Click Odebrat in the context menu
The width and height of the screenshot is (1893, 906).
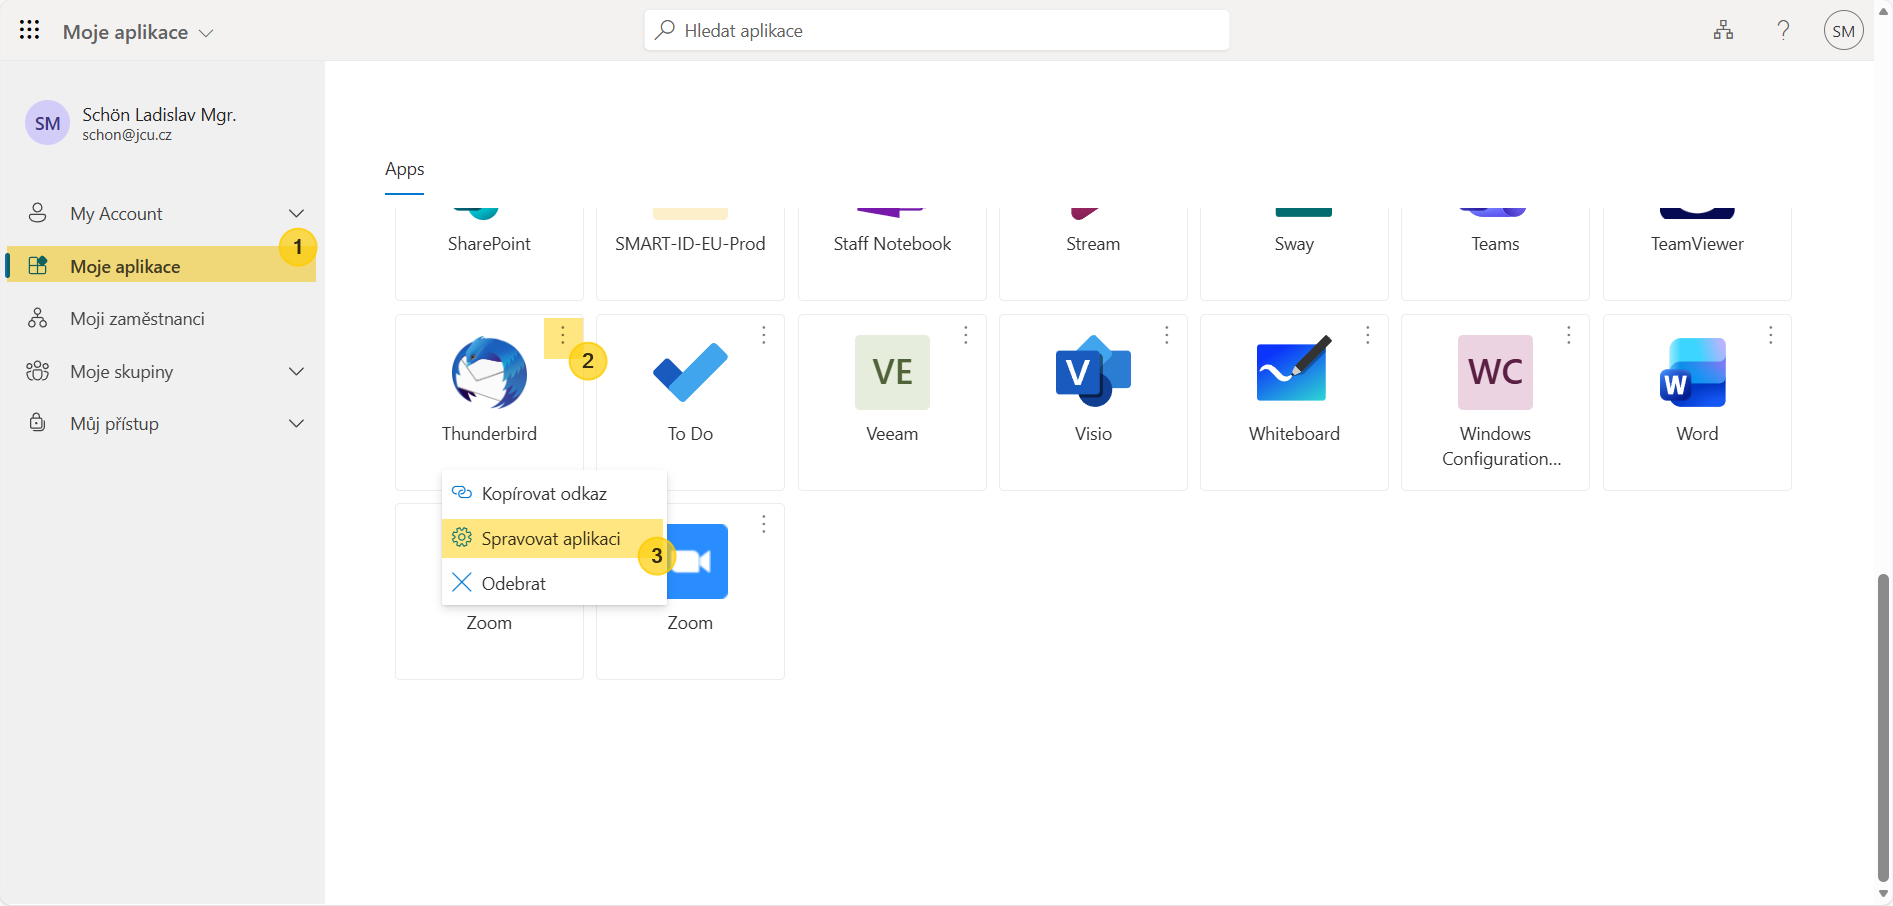(513, 583)
